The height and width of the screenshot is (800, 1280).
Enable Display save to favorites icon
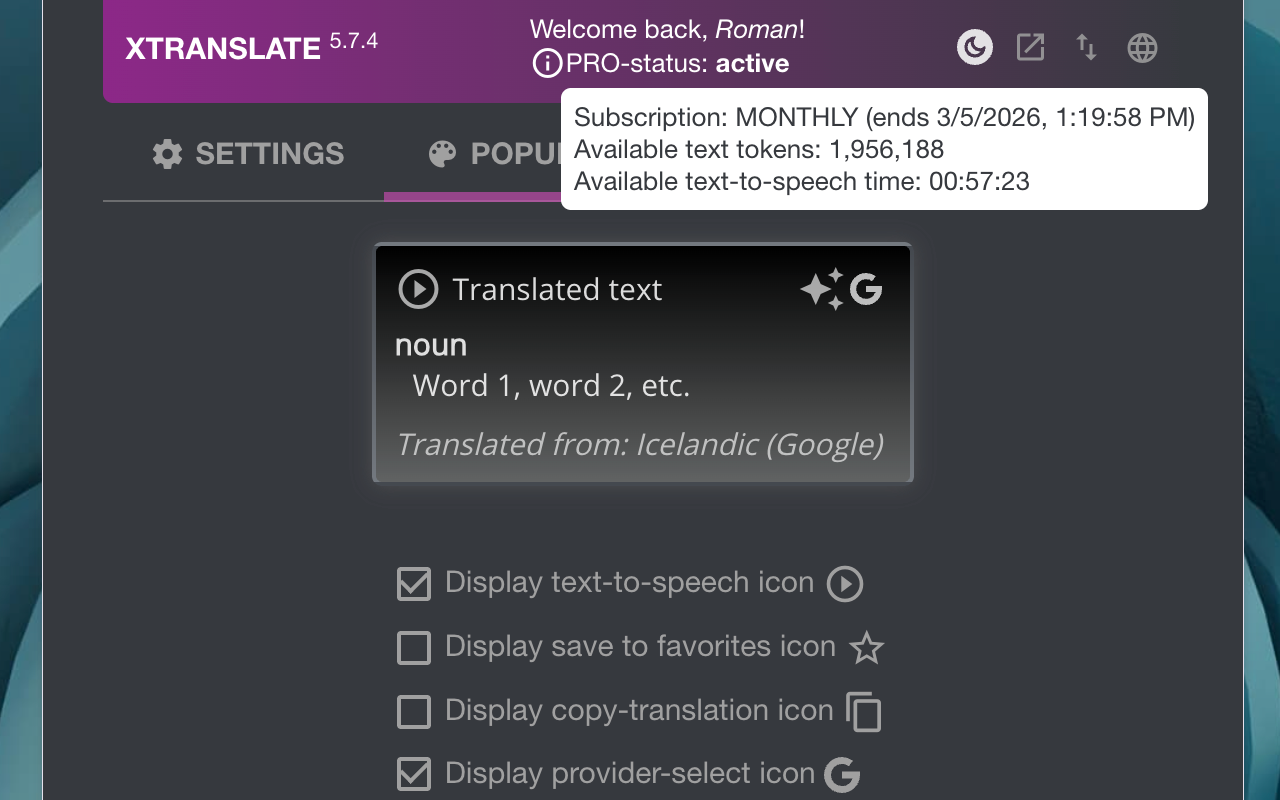pyautogui.click(x=413, y=648)
